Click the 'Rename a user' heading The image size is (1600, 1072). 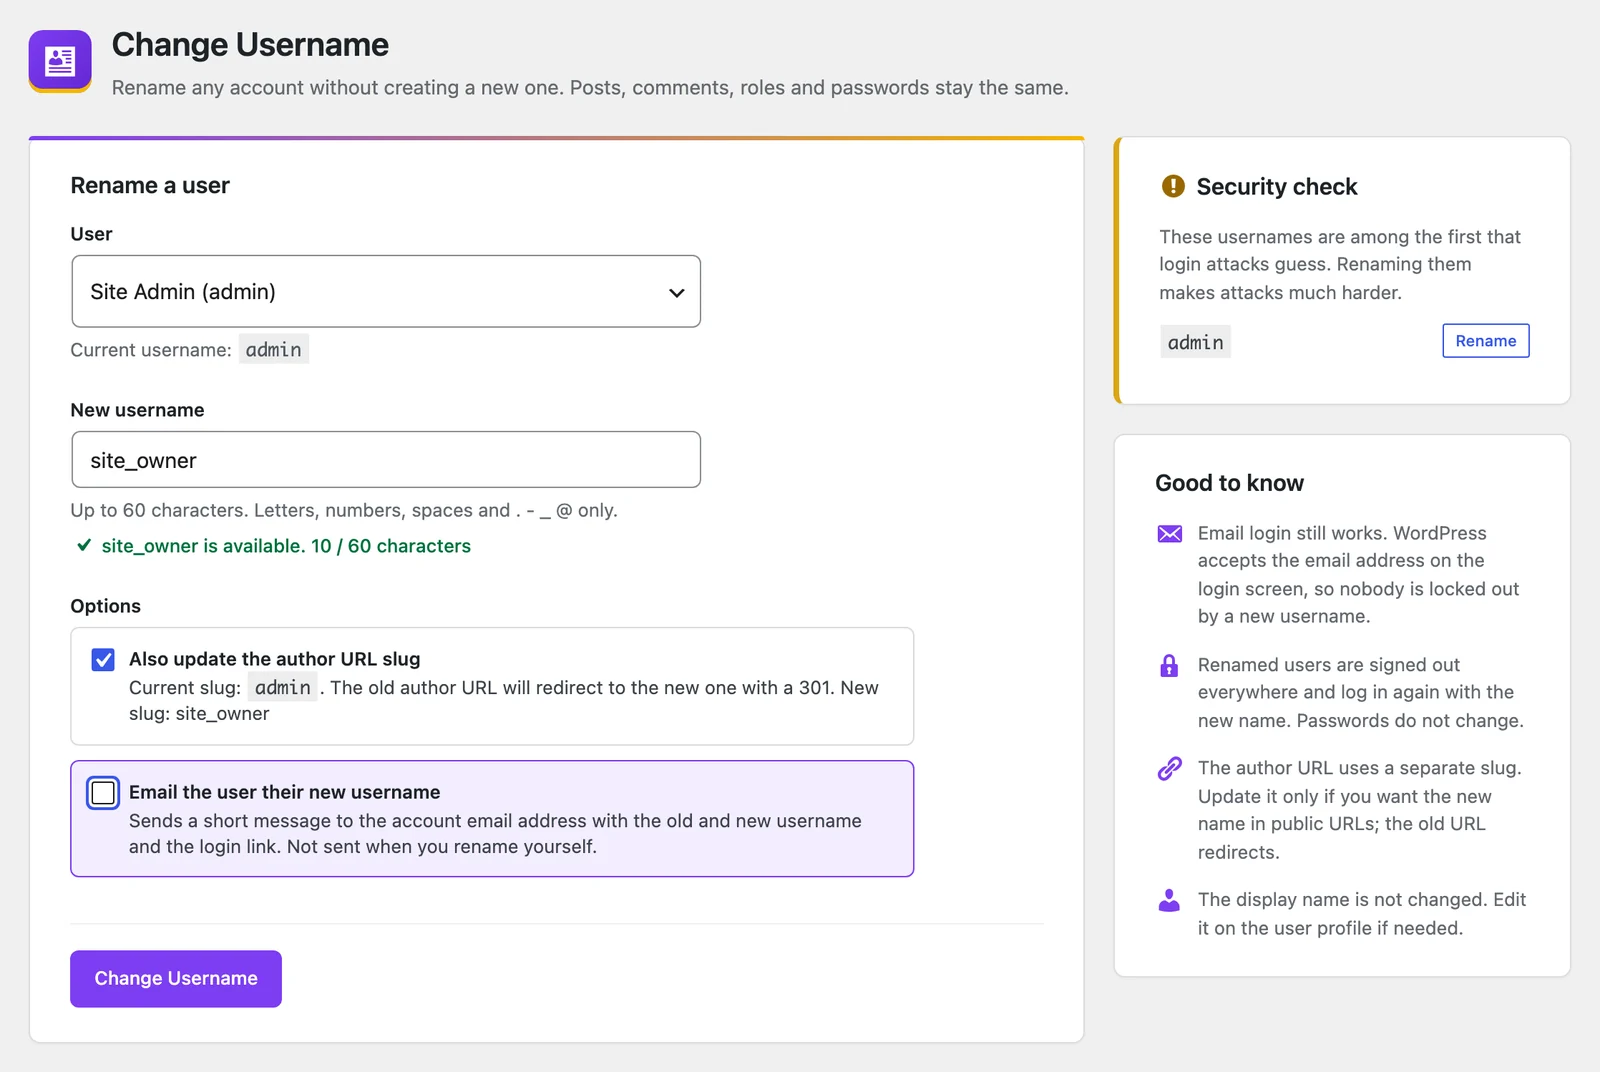[x=150, y=185]
